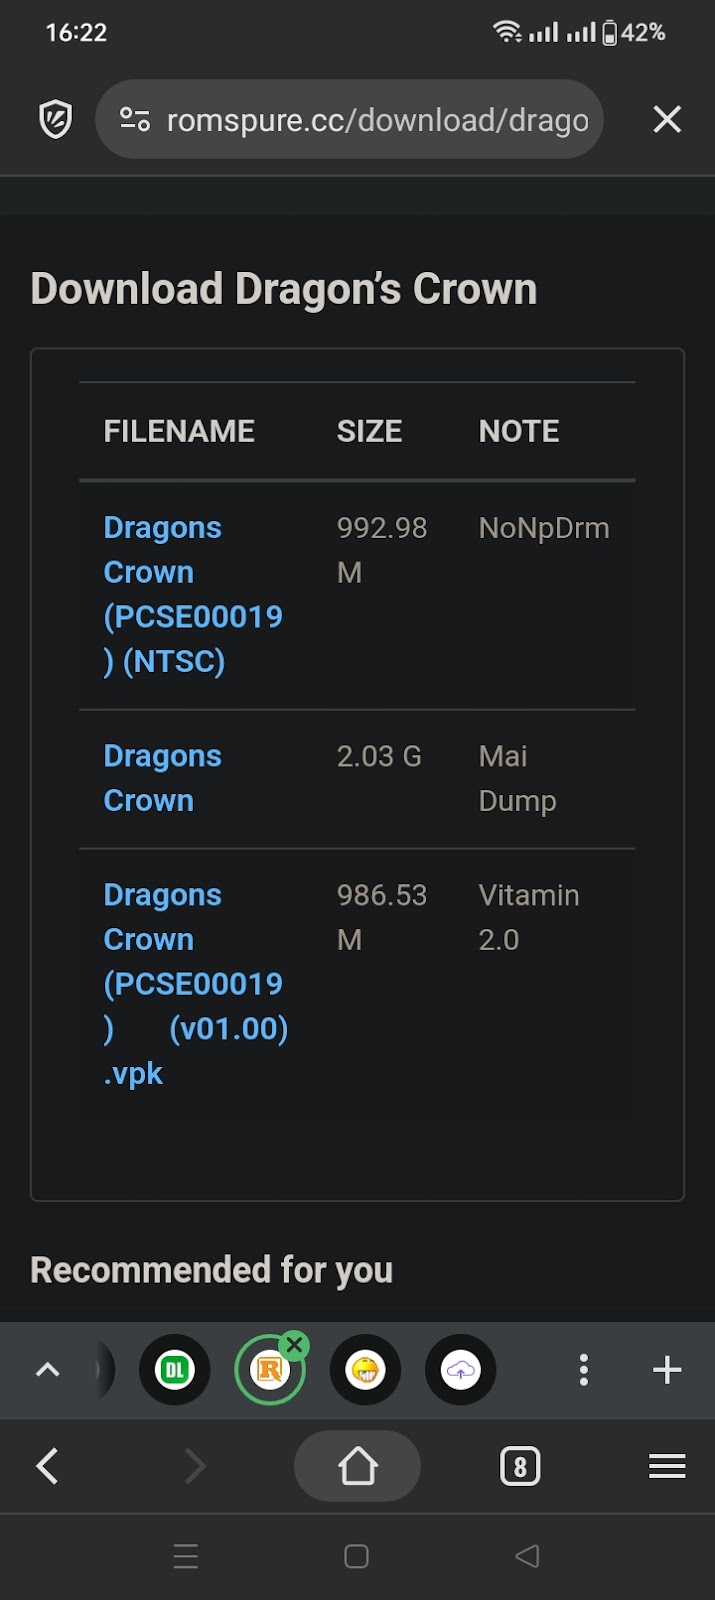Add a new tab with plus icon

point(667,1370)
